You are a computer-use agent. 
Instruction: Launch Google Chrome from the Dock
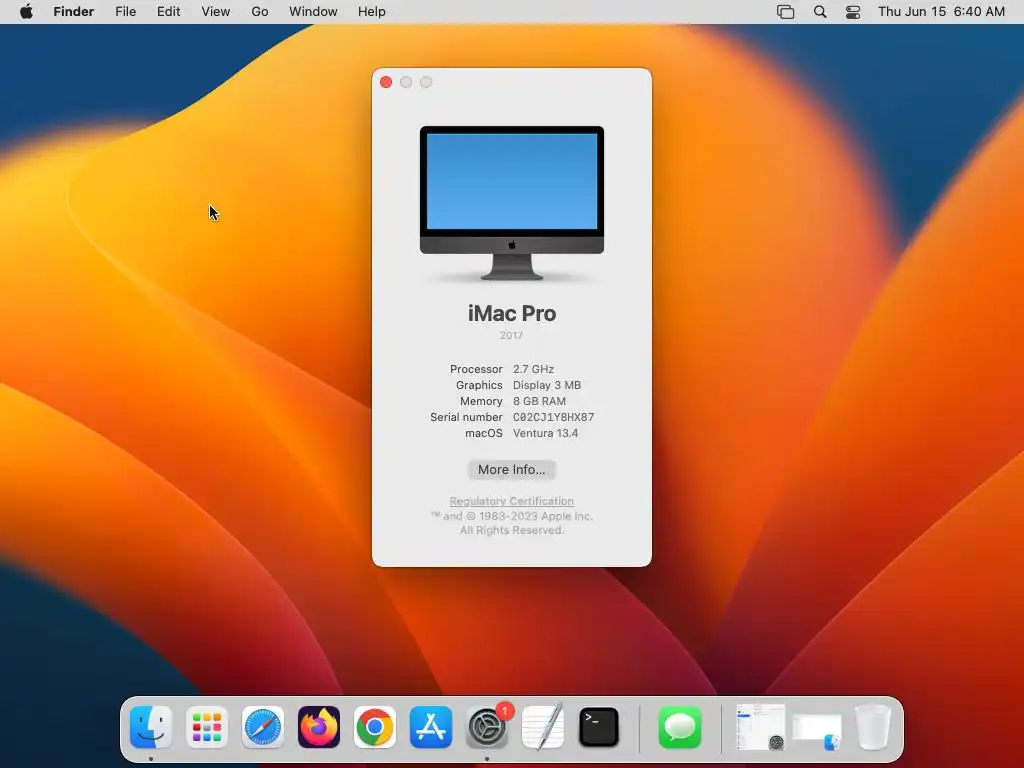375,727
